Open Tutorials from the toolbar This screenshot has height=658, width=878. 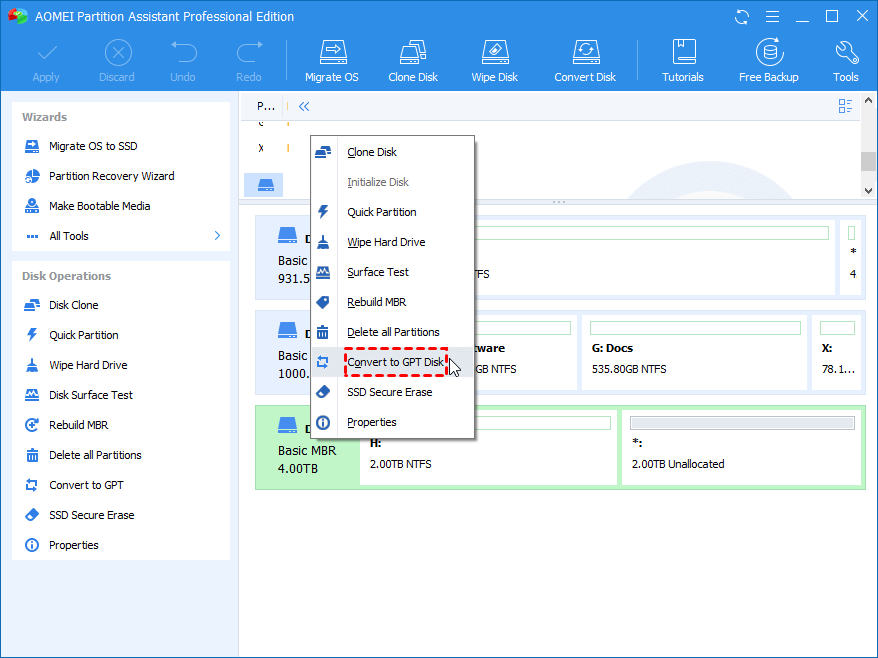(683, 61)
